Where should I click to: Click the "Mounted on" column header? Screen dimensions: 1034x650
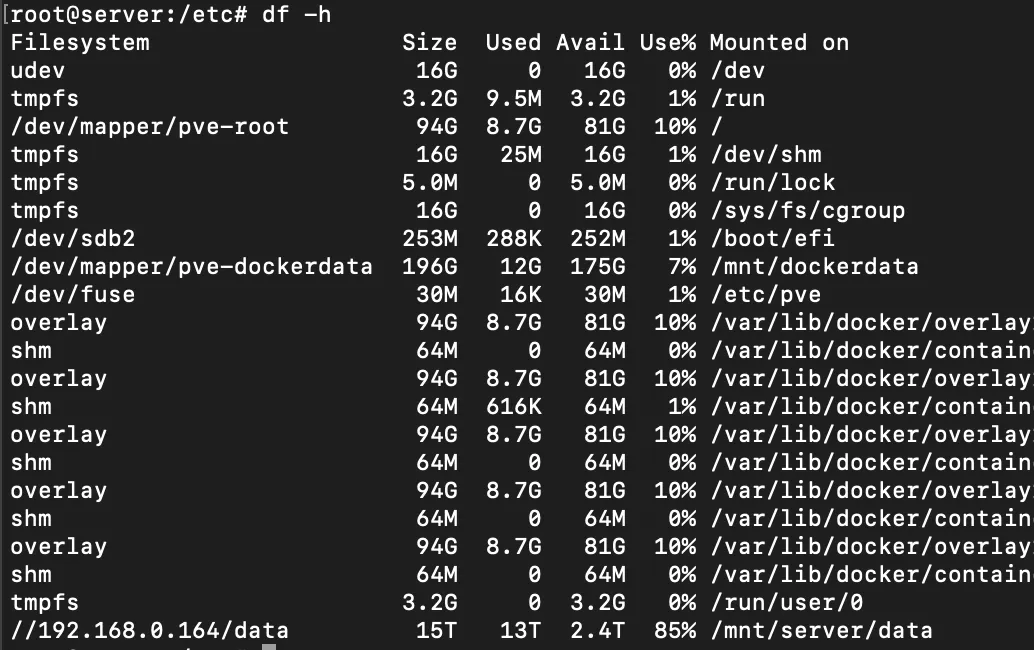coord(779,43)
